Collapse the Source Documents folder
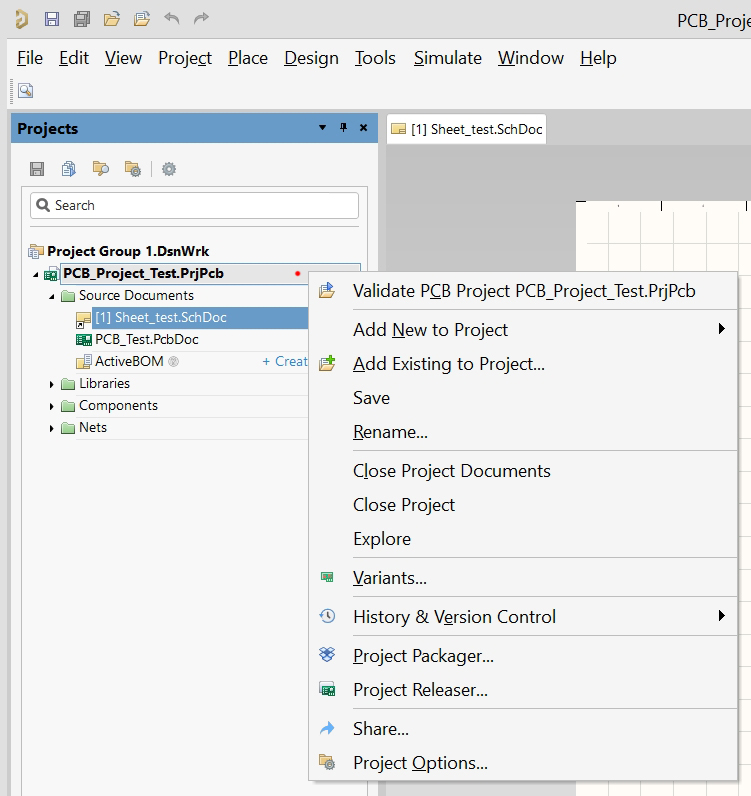751x796 pixels. pos(52,296)
